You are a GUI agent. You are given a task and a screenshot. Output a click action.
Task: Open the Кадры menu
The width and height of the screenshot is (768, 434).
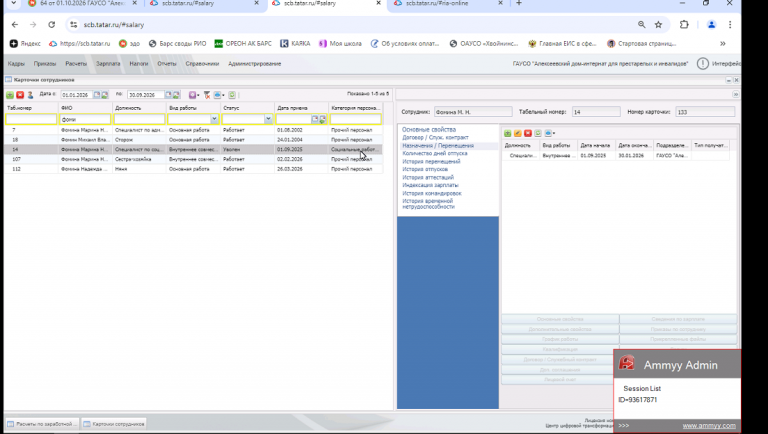(16, 64)
